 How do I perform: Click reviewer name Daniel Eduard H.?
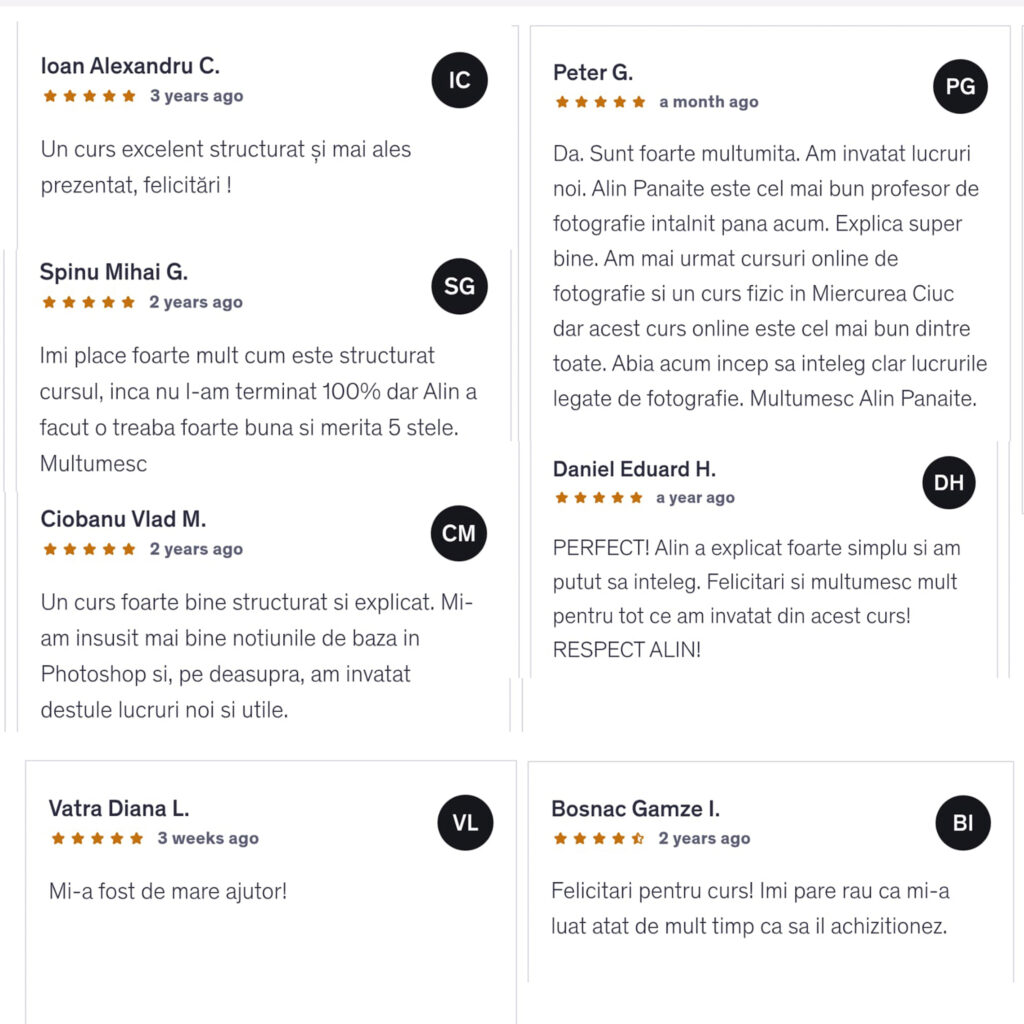tap(634, 469)
